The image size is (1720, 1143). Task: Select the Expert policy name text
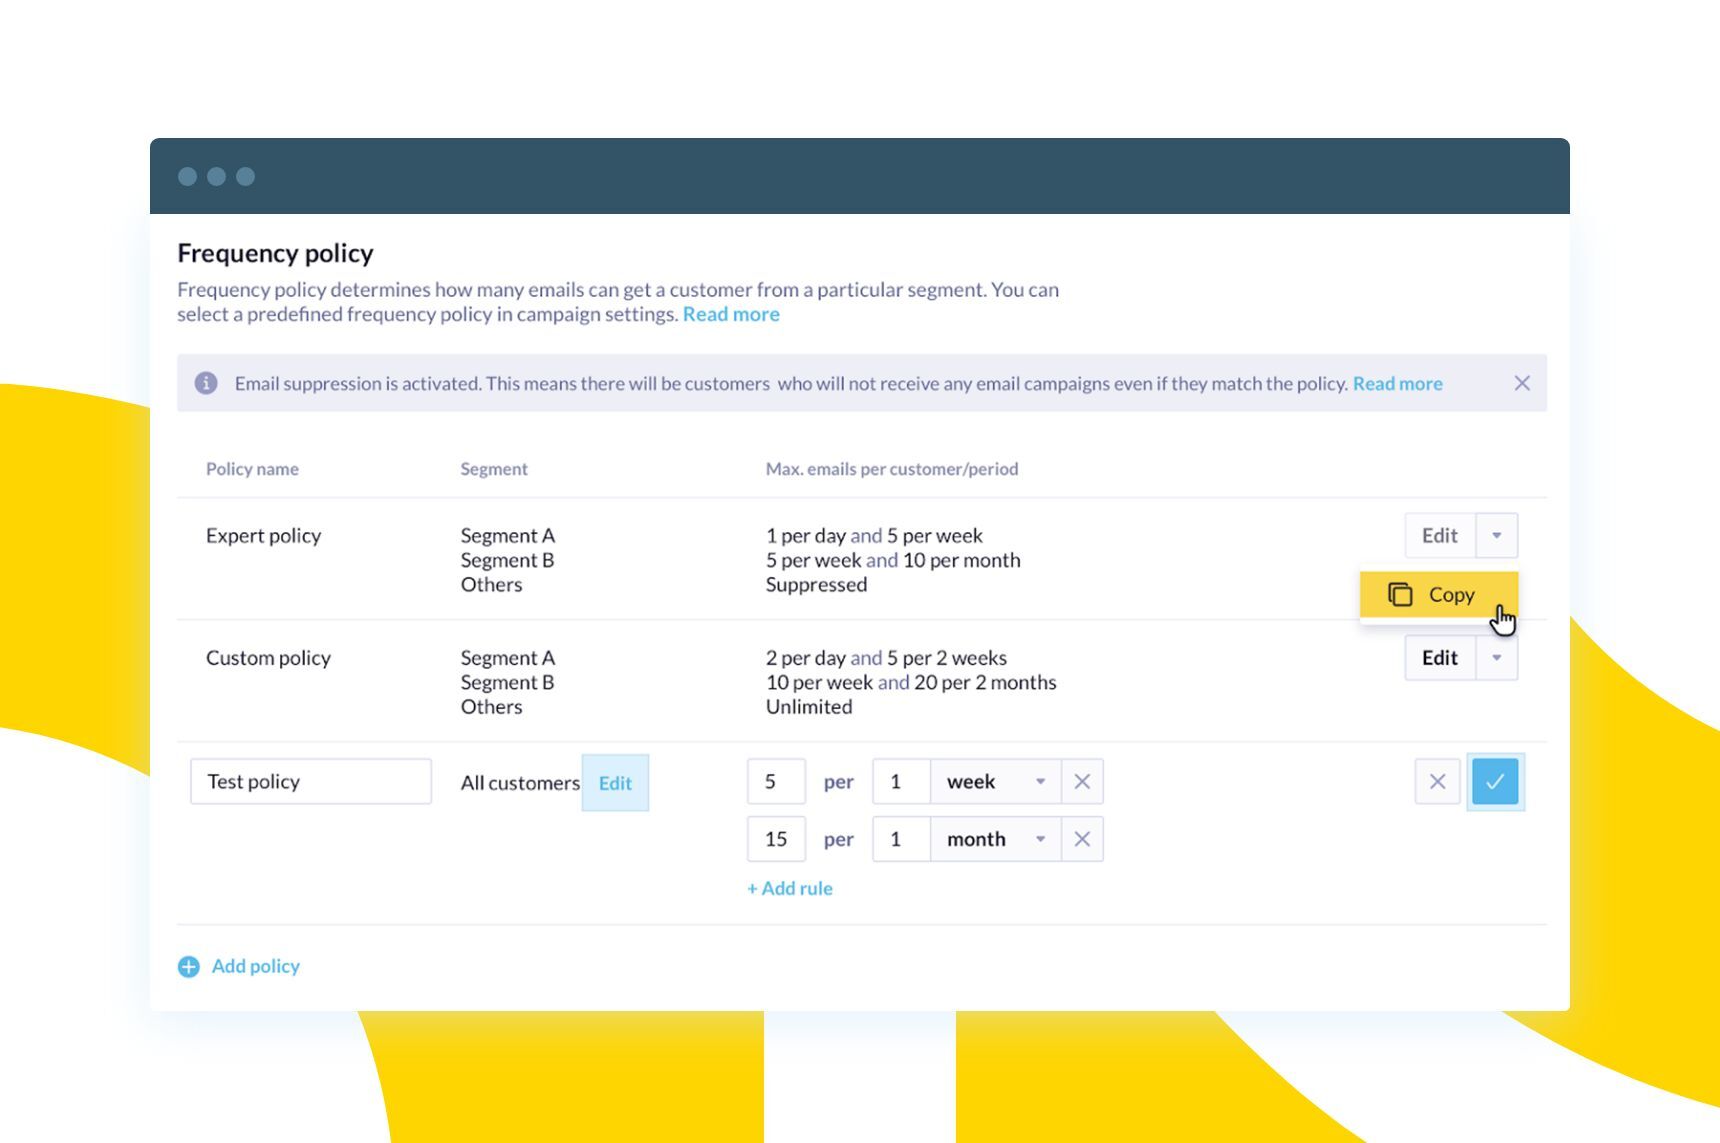click(264, 536)
